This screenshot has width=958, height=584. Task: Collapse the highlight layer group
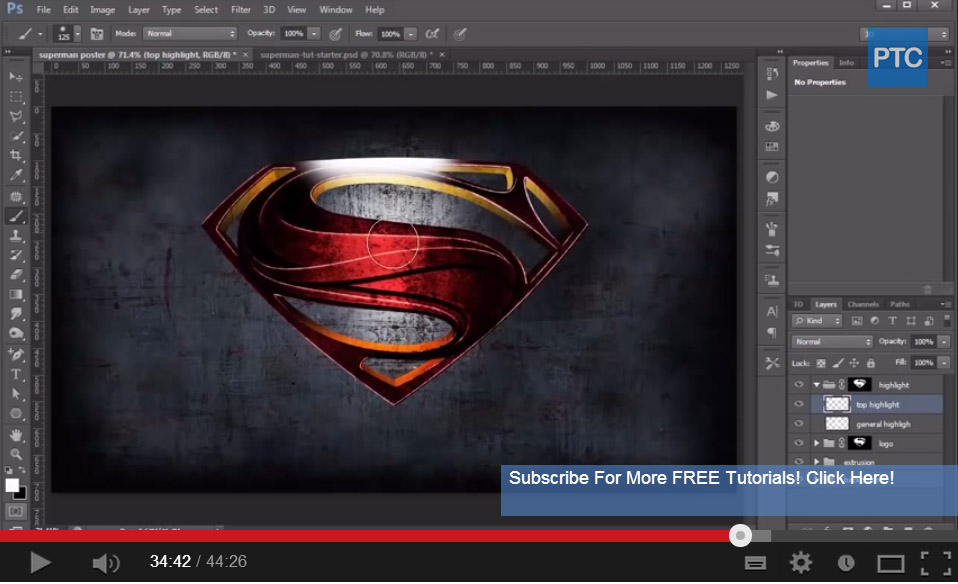[816, 385]
